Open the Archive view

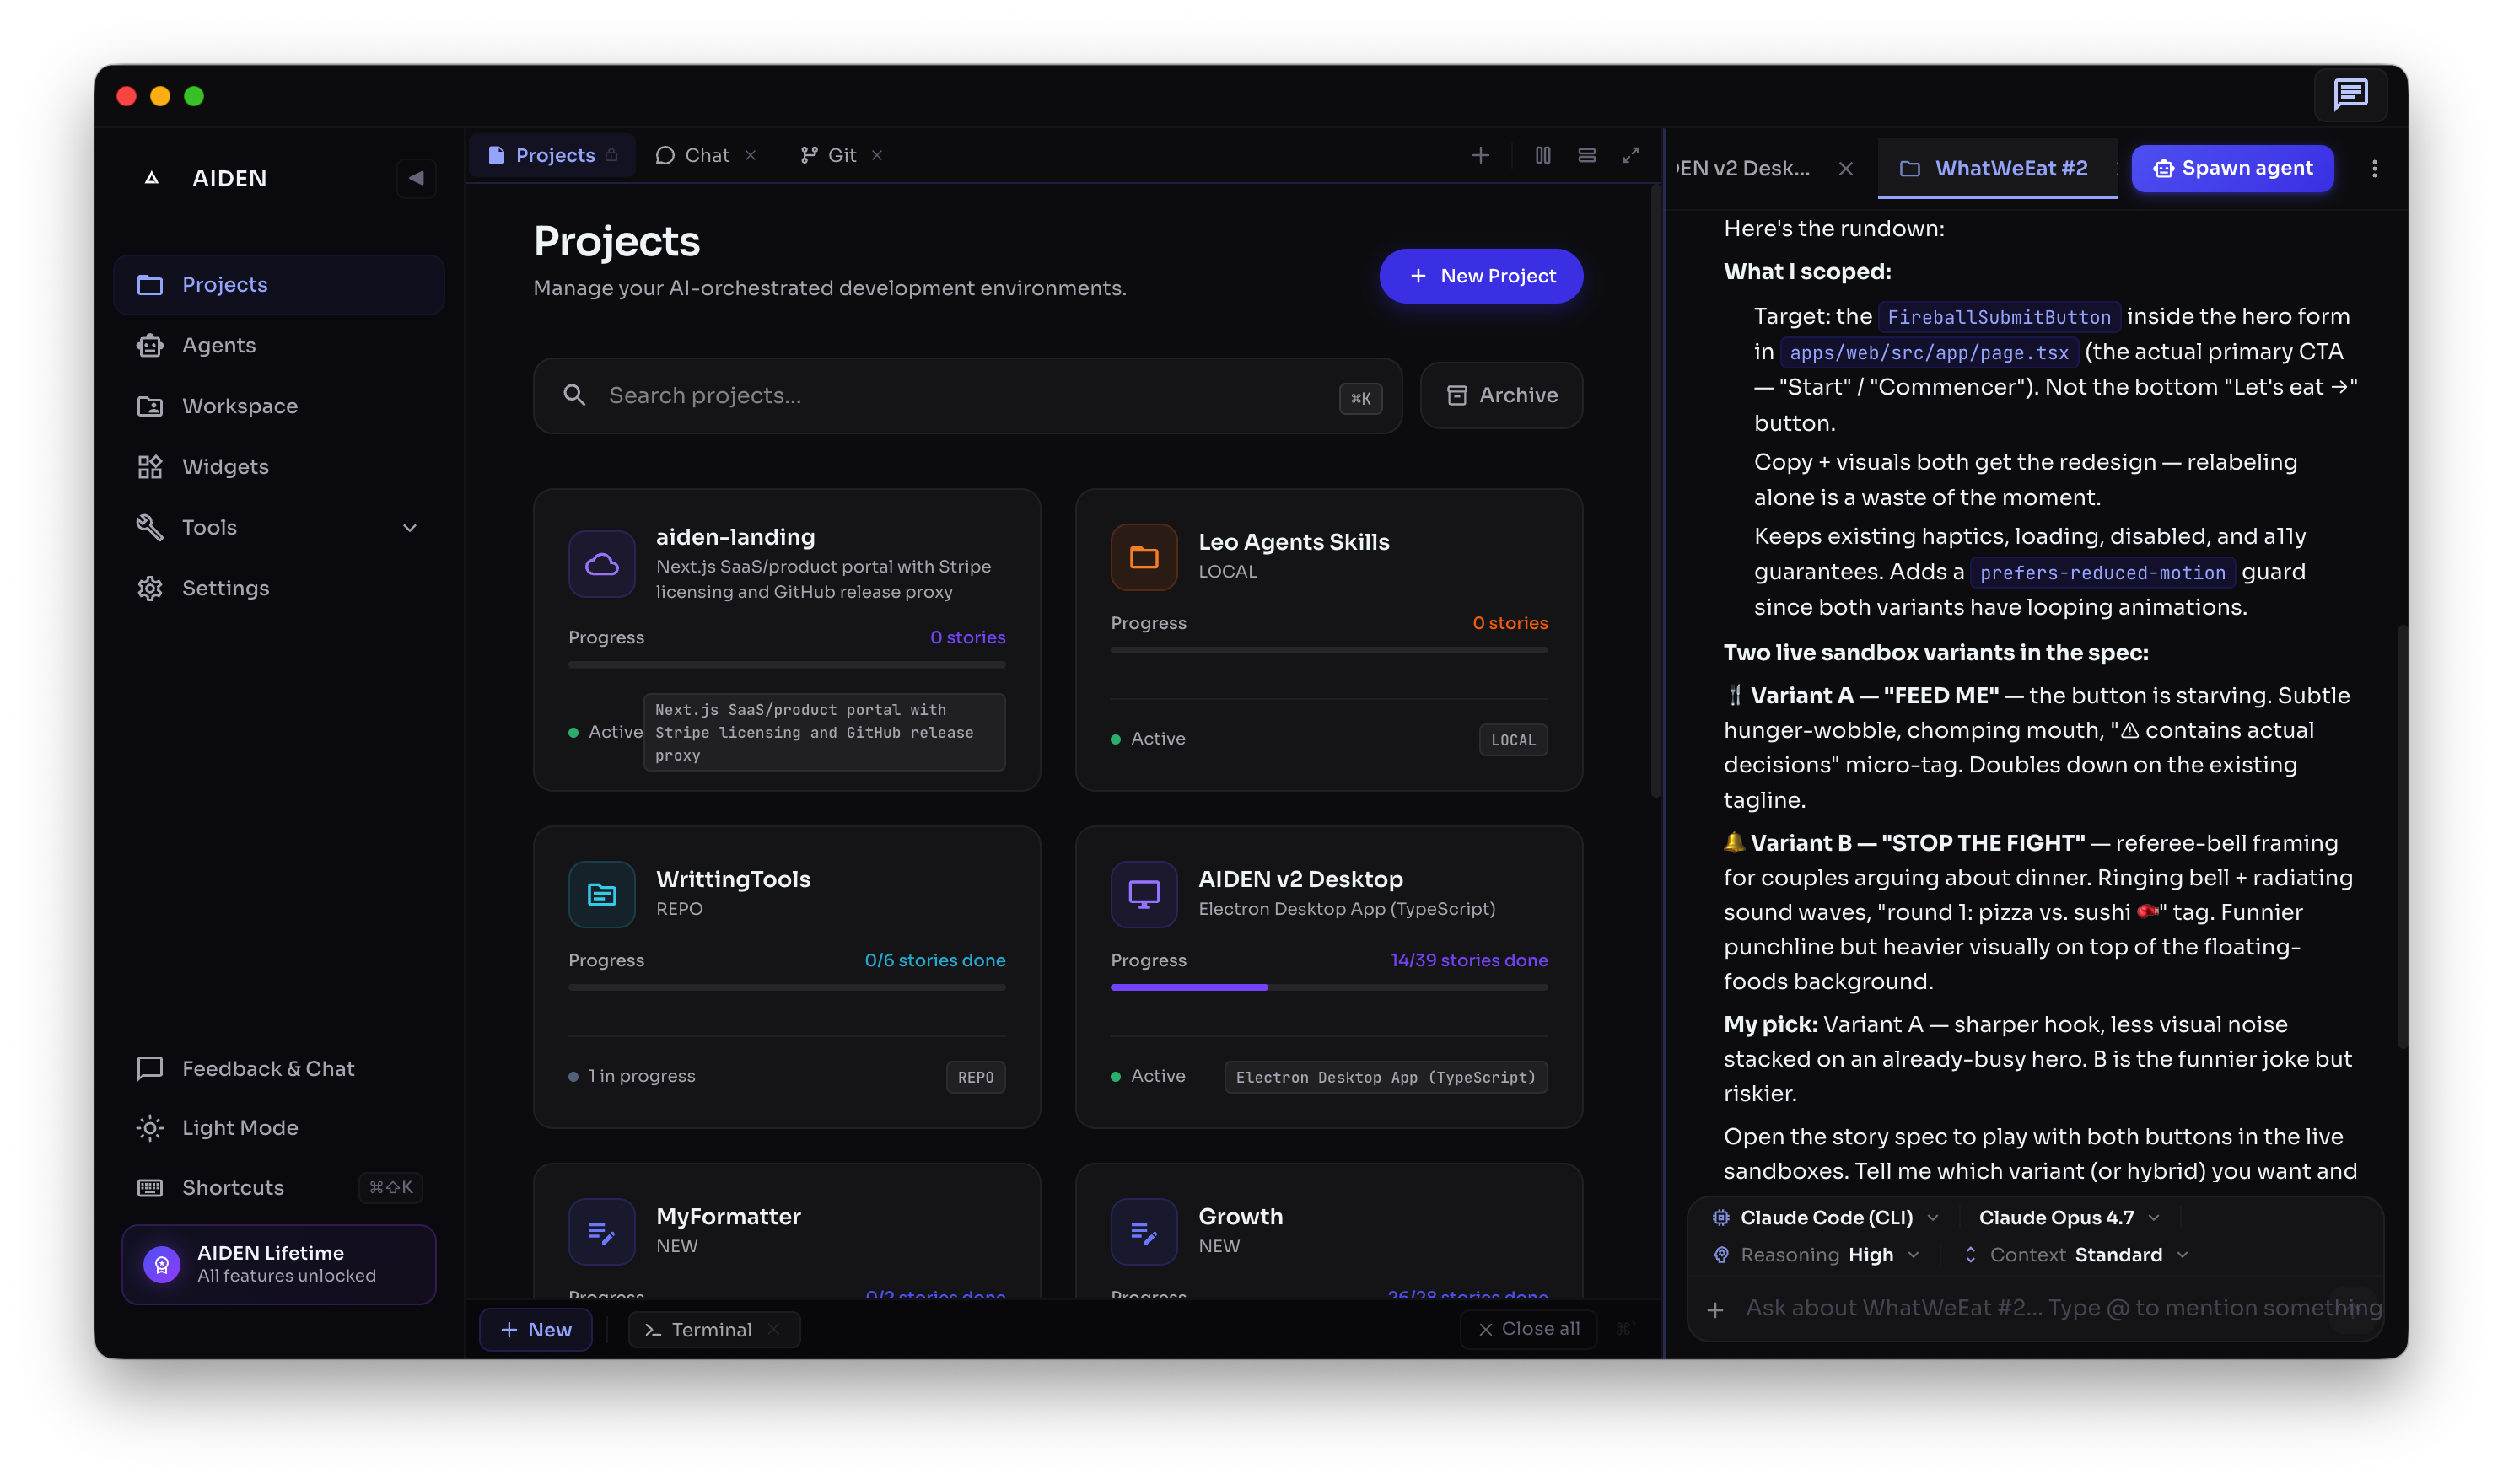(1501, 396)
